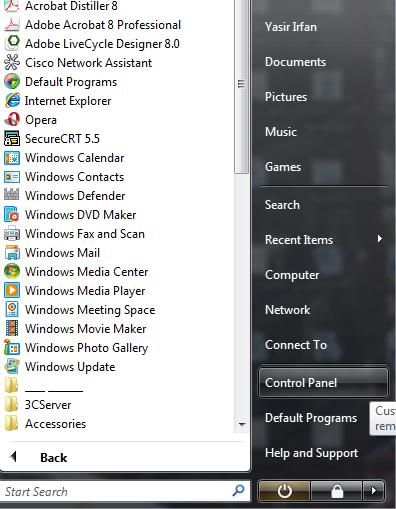
Task: Click the Windows Meeting Space icon
Action: pos(12,309)
